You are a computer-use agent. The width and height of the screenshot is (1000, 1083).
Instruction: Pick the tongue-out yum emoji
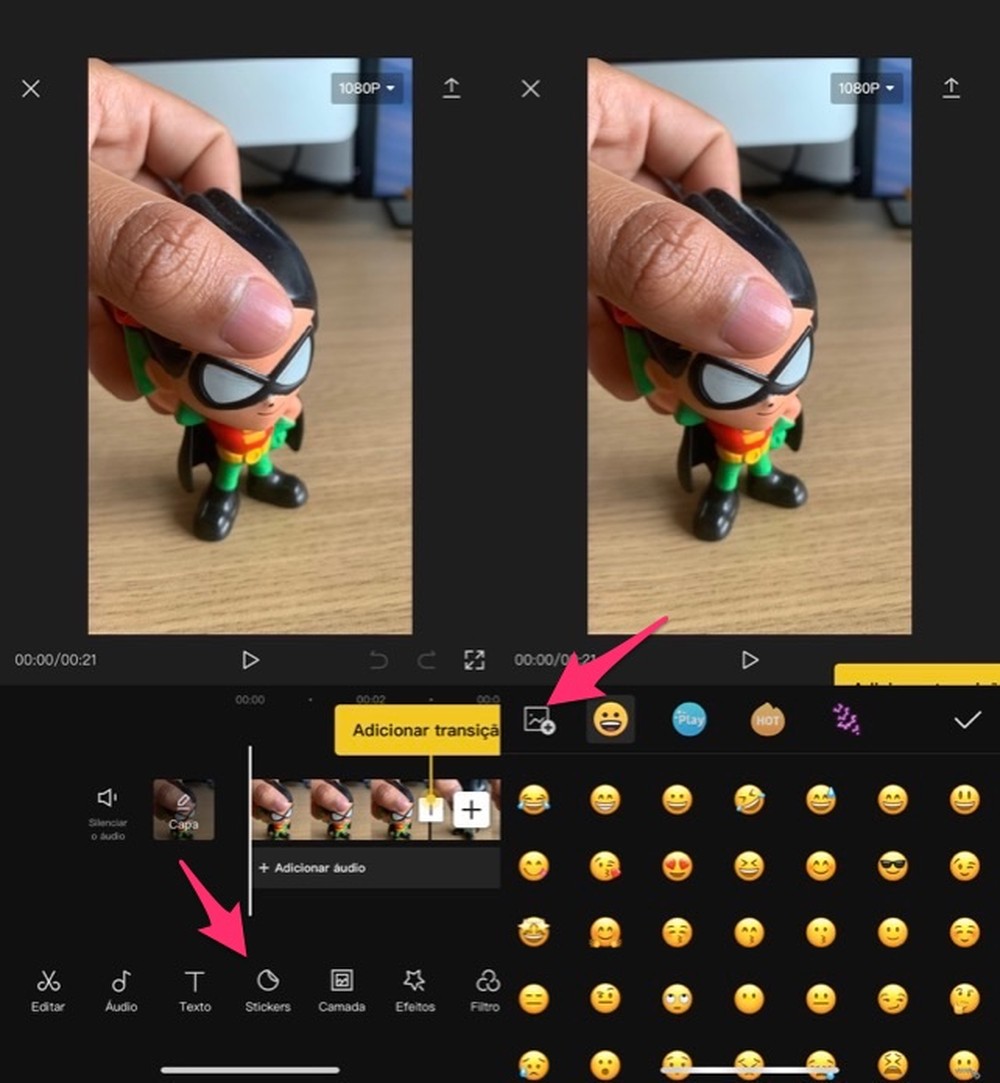click(534, 866)
